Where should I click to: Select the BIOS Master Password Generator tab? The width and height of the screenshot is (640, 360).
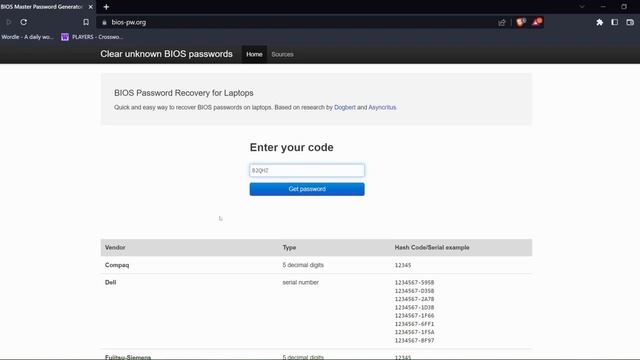(x=42, y=7)
